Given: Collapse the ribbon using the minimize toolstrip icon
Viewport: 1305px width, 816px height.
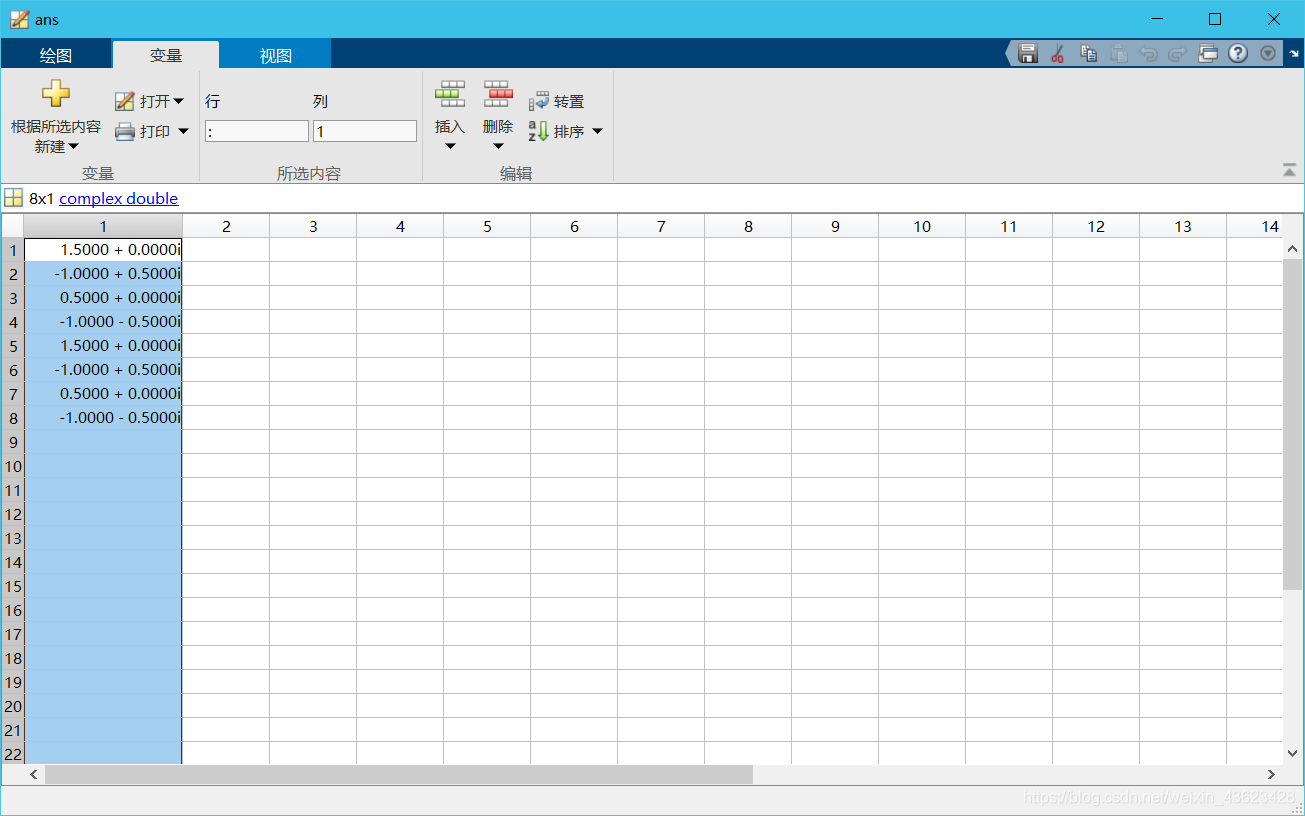Looking at the screenshot, I should pyautogui.click(x=1289, y=171).
